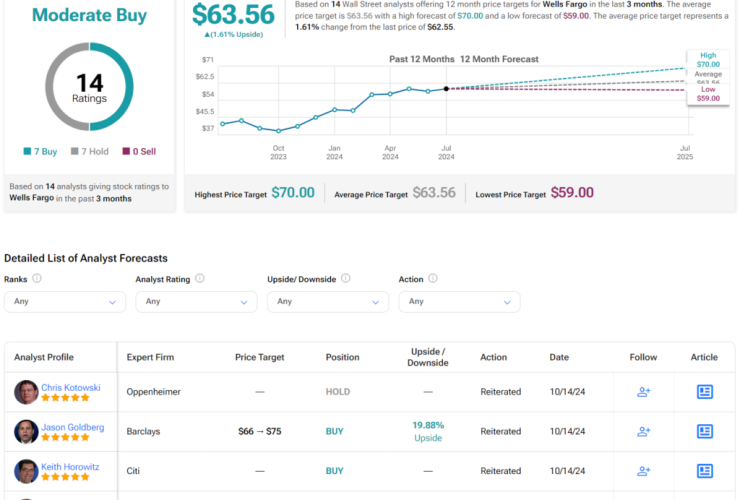This screenshot has width=740, height=500.
Task: Click the Moderate Buy consensus heading
Action: pyautogui.click(x=89, y=15)
